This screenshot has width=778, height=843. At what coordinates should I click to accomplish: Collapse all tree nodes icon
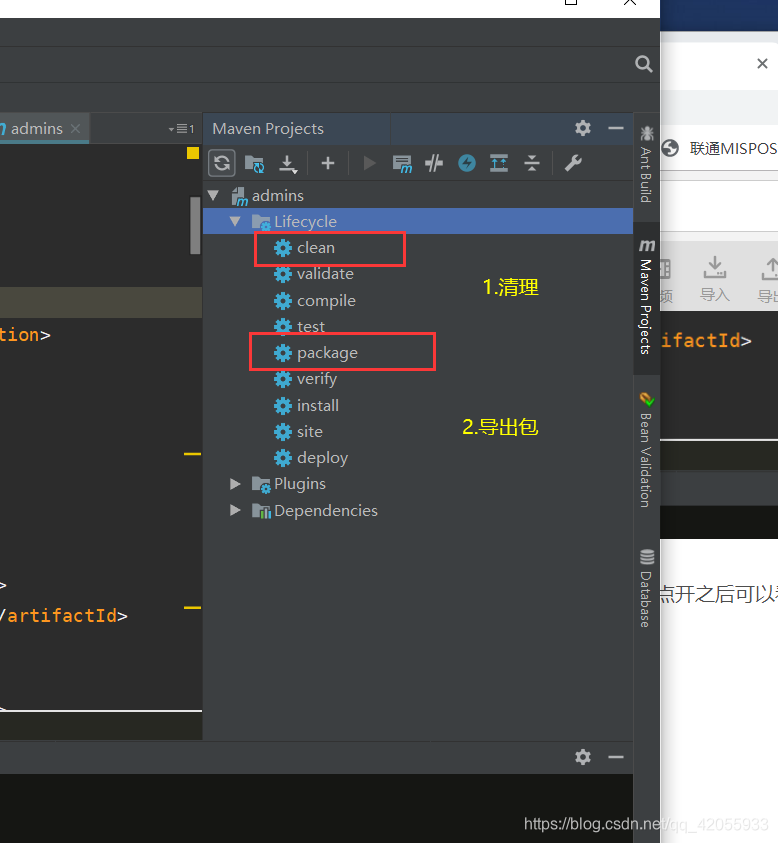(532, 163)
